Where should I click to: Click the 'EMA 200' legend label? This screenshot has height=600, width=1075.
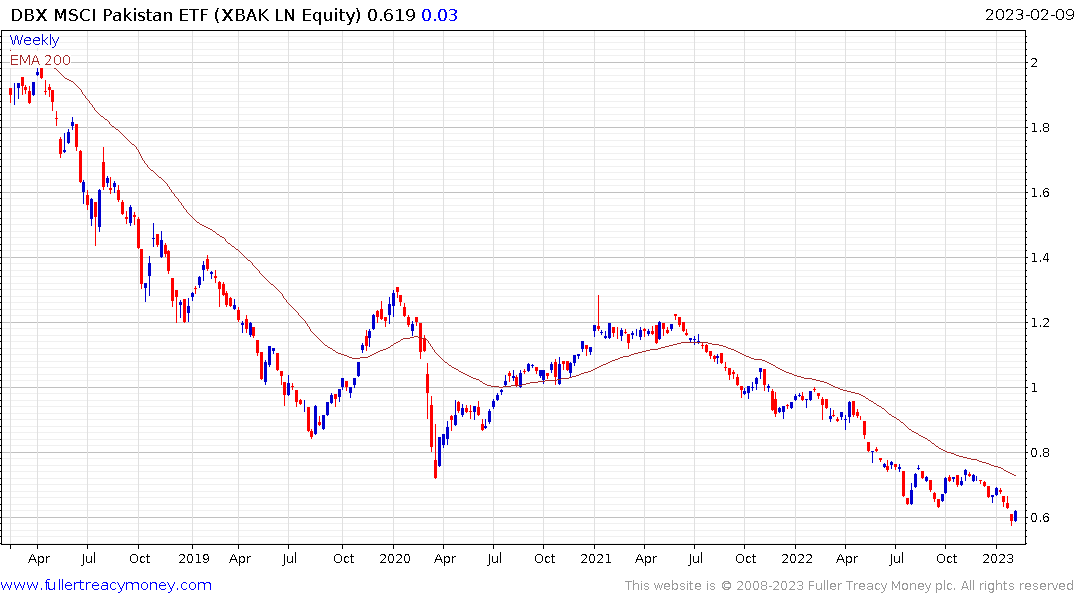pyautogui.click(x=40, y=60)
